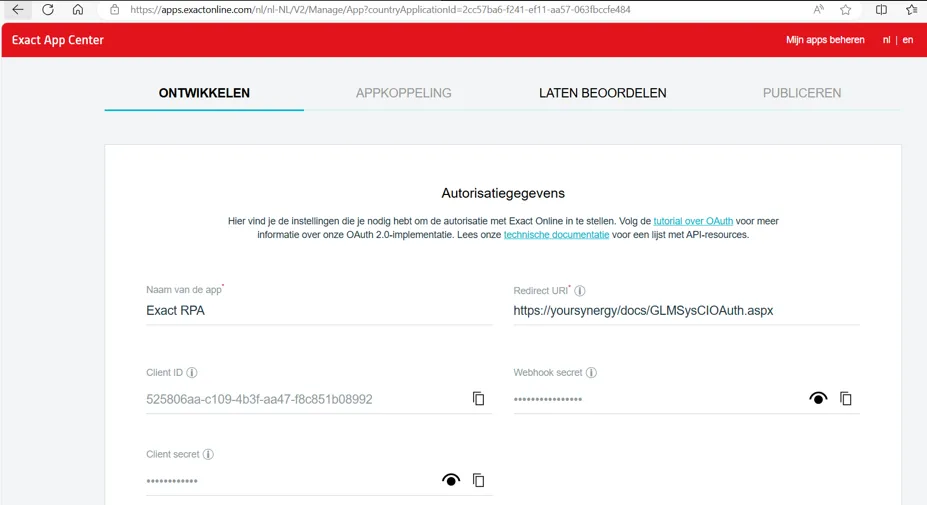Select the Autorisatiegegevens heading
Image resolution: width=927 pixels, height=505 pixels.
click(x=503, y=193)
